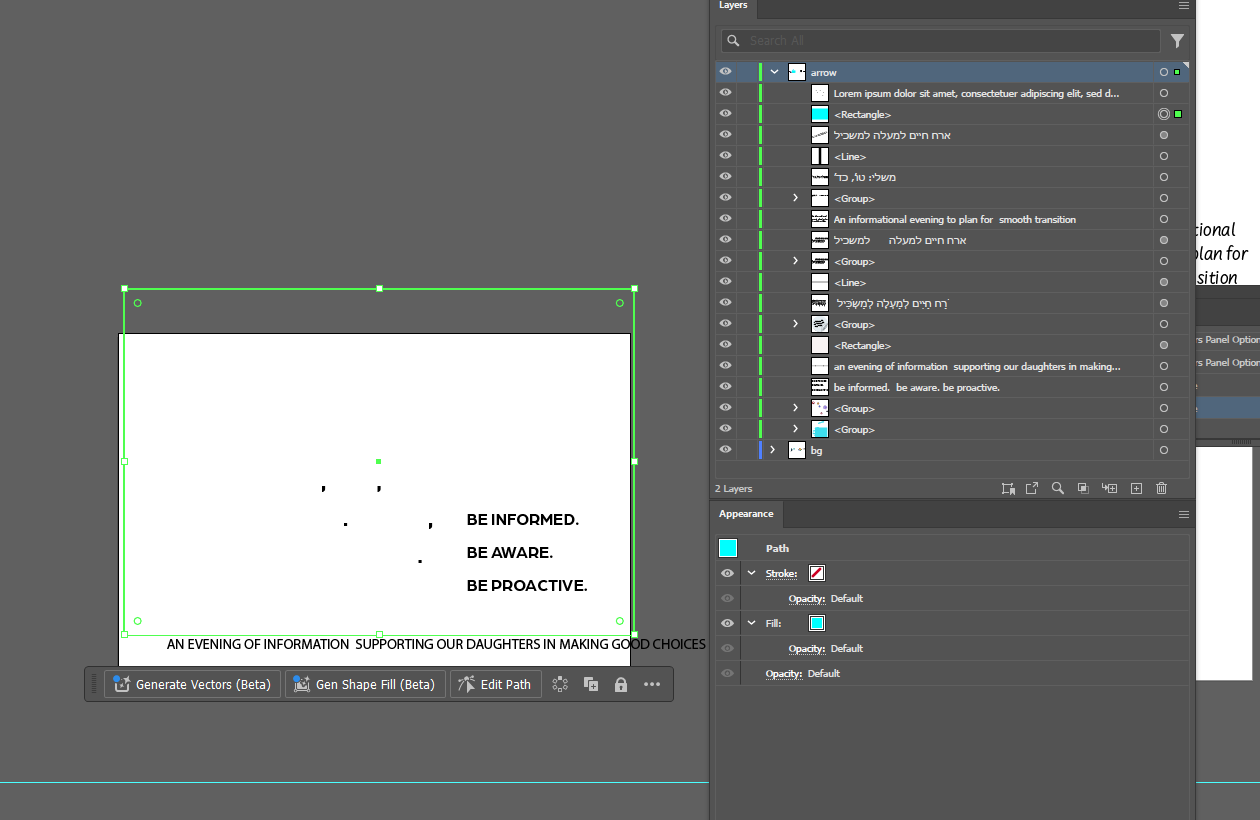Lock the selection using the task bar lock icon
Viewport: 1260px width, 820px height.
click(x=620, y=684)
